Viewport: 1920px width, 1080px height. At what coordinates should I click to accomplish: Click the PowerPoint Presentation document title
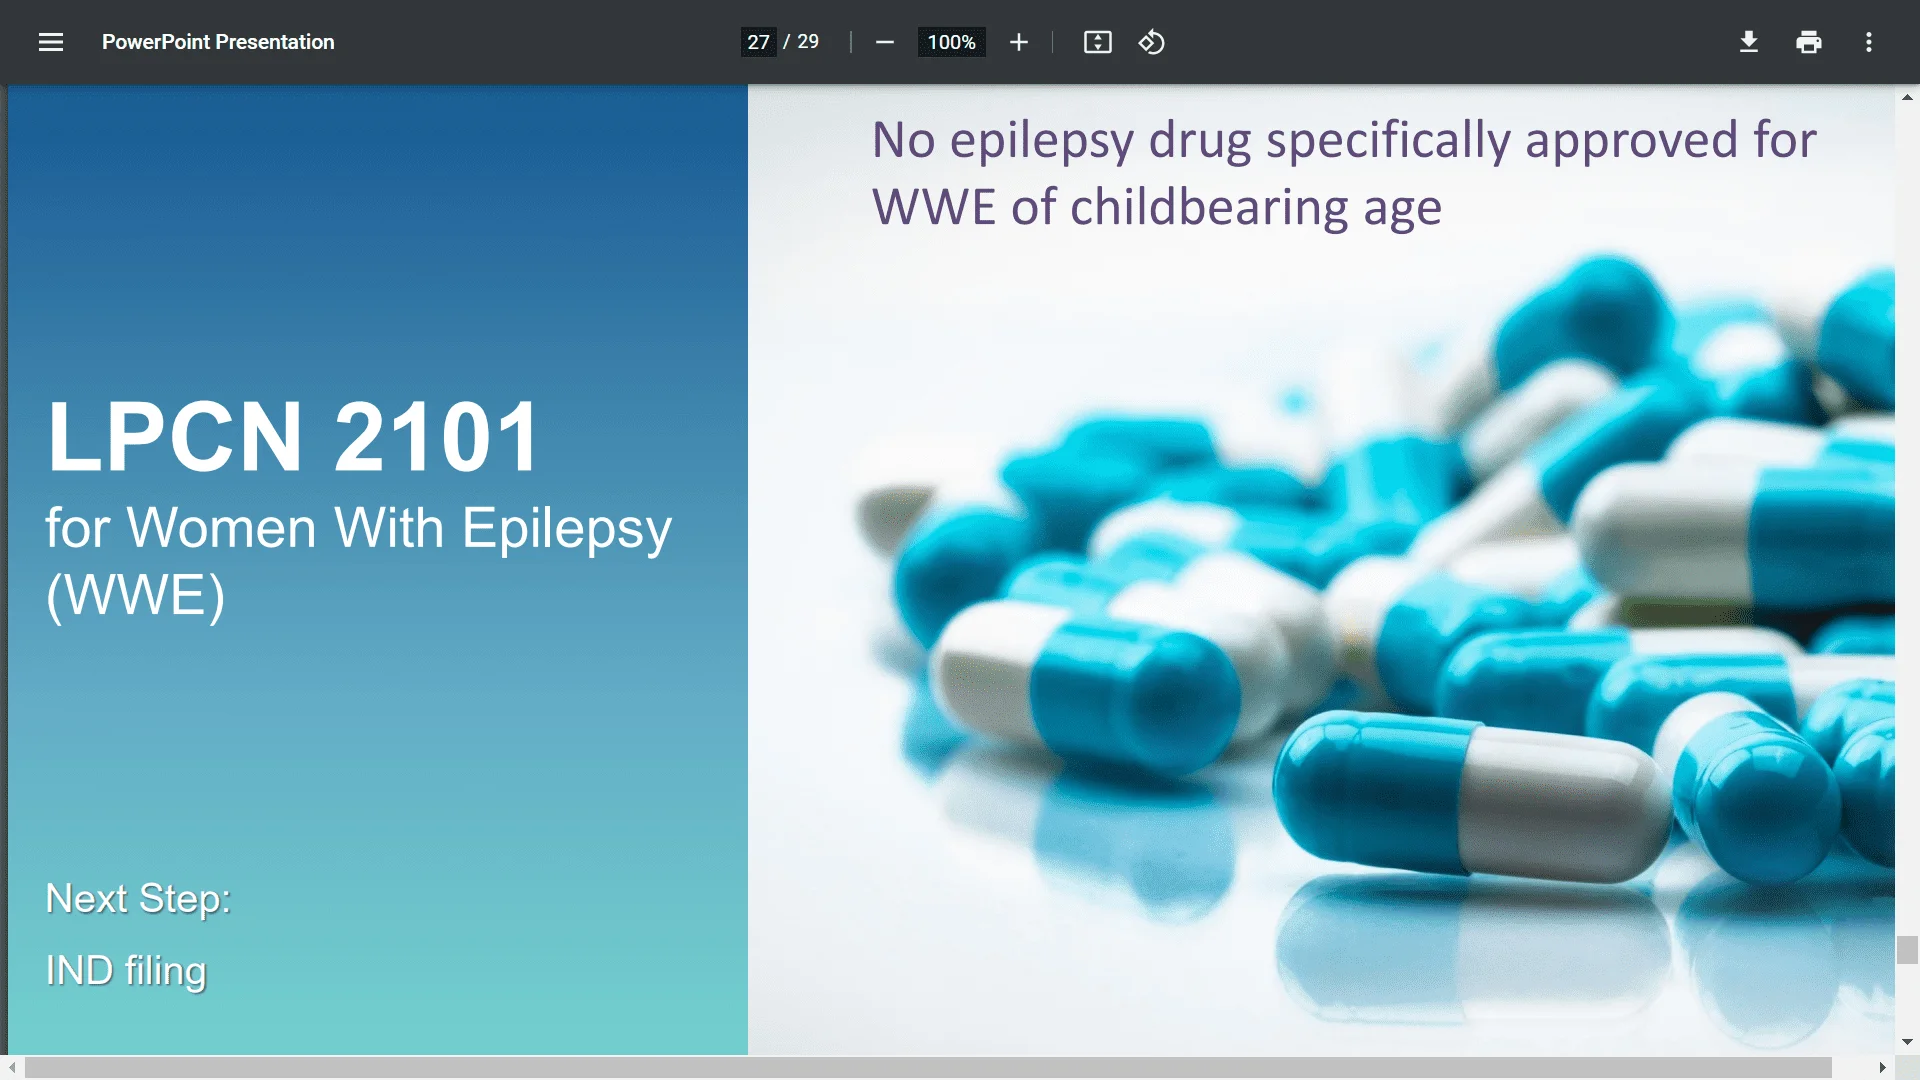point(218,42)
